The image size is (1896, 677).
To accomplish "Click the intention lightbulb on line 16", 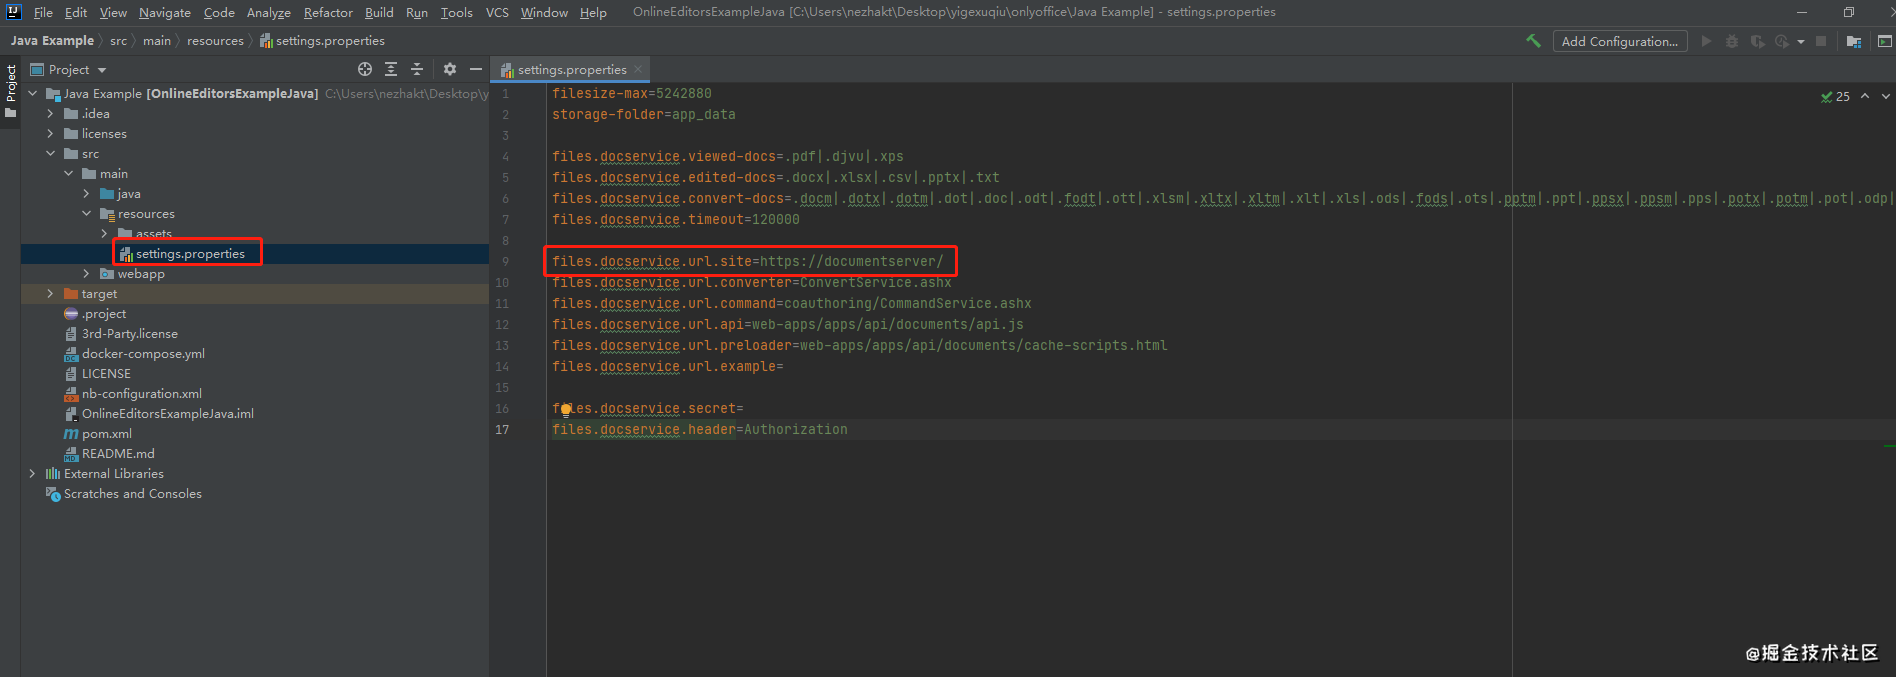I will (566, 408).
